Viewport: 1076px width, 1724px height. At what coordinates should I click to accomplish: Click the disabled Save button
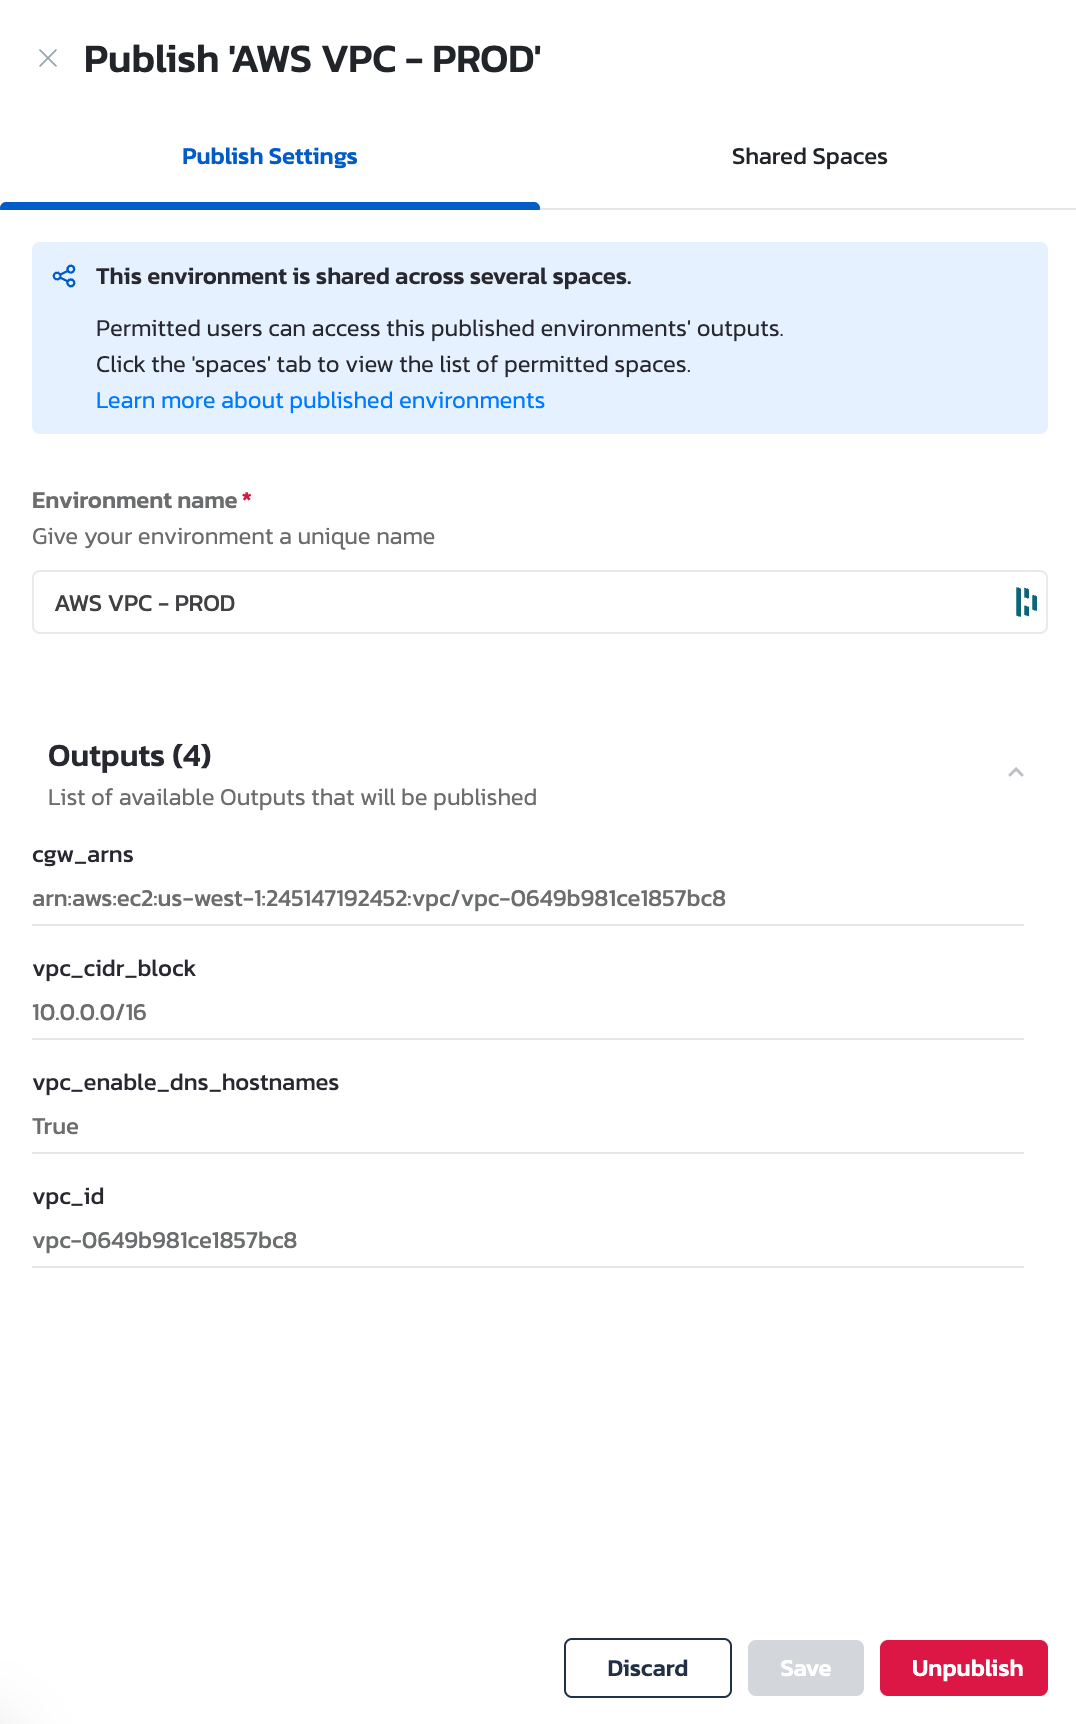[805, 1668]
